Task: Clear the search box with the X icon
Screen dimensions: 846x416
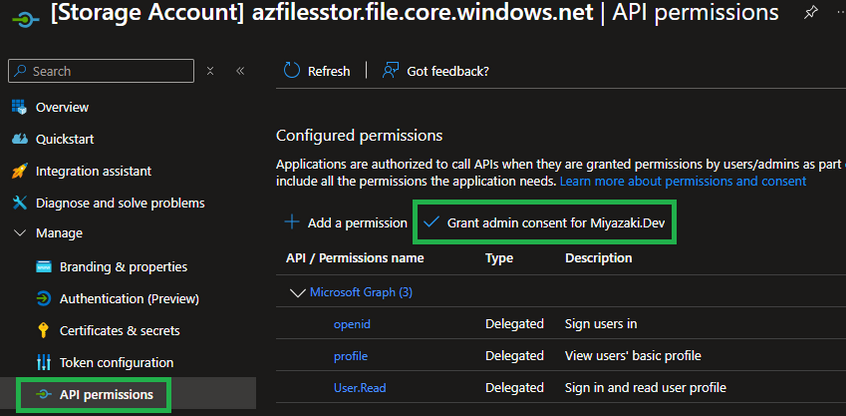Action: [x=210, y=71]
